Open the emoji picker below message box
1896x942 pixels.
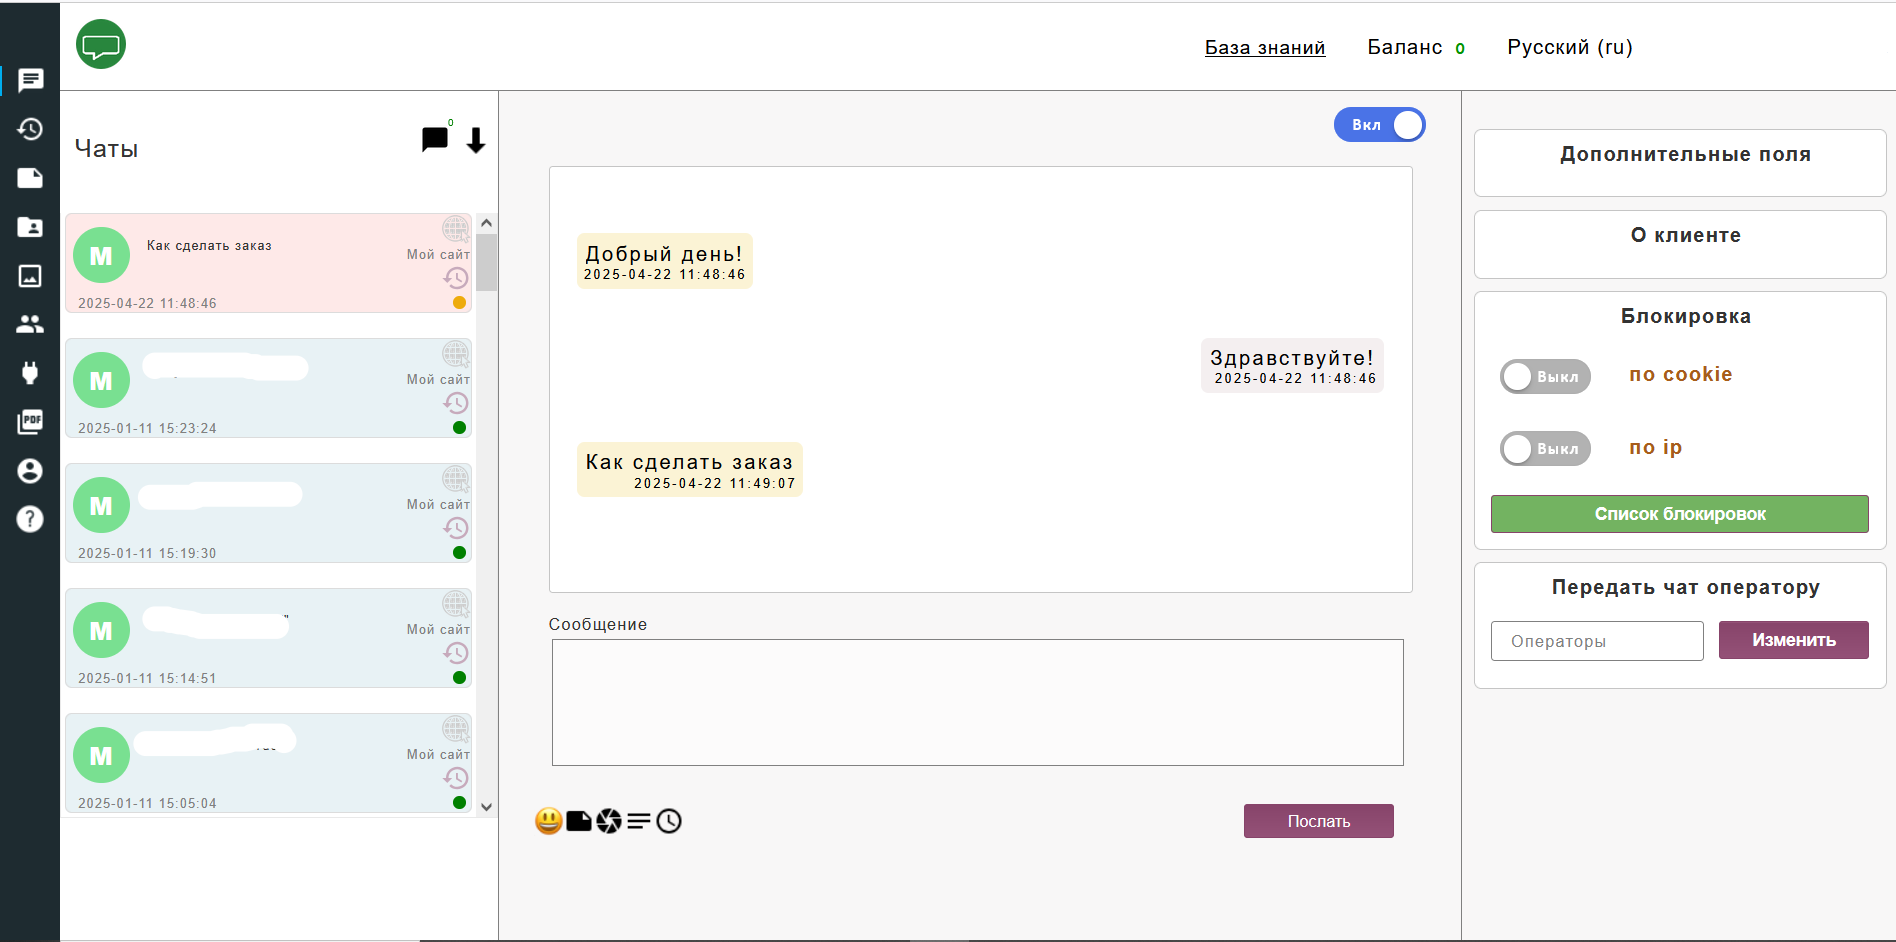(x=548, y=821)
